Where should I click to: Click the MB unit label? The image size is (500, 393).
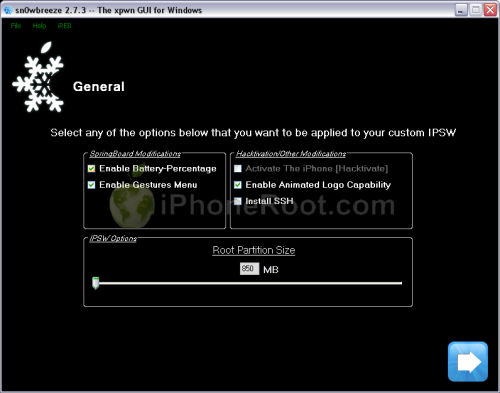click(271, 270)
